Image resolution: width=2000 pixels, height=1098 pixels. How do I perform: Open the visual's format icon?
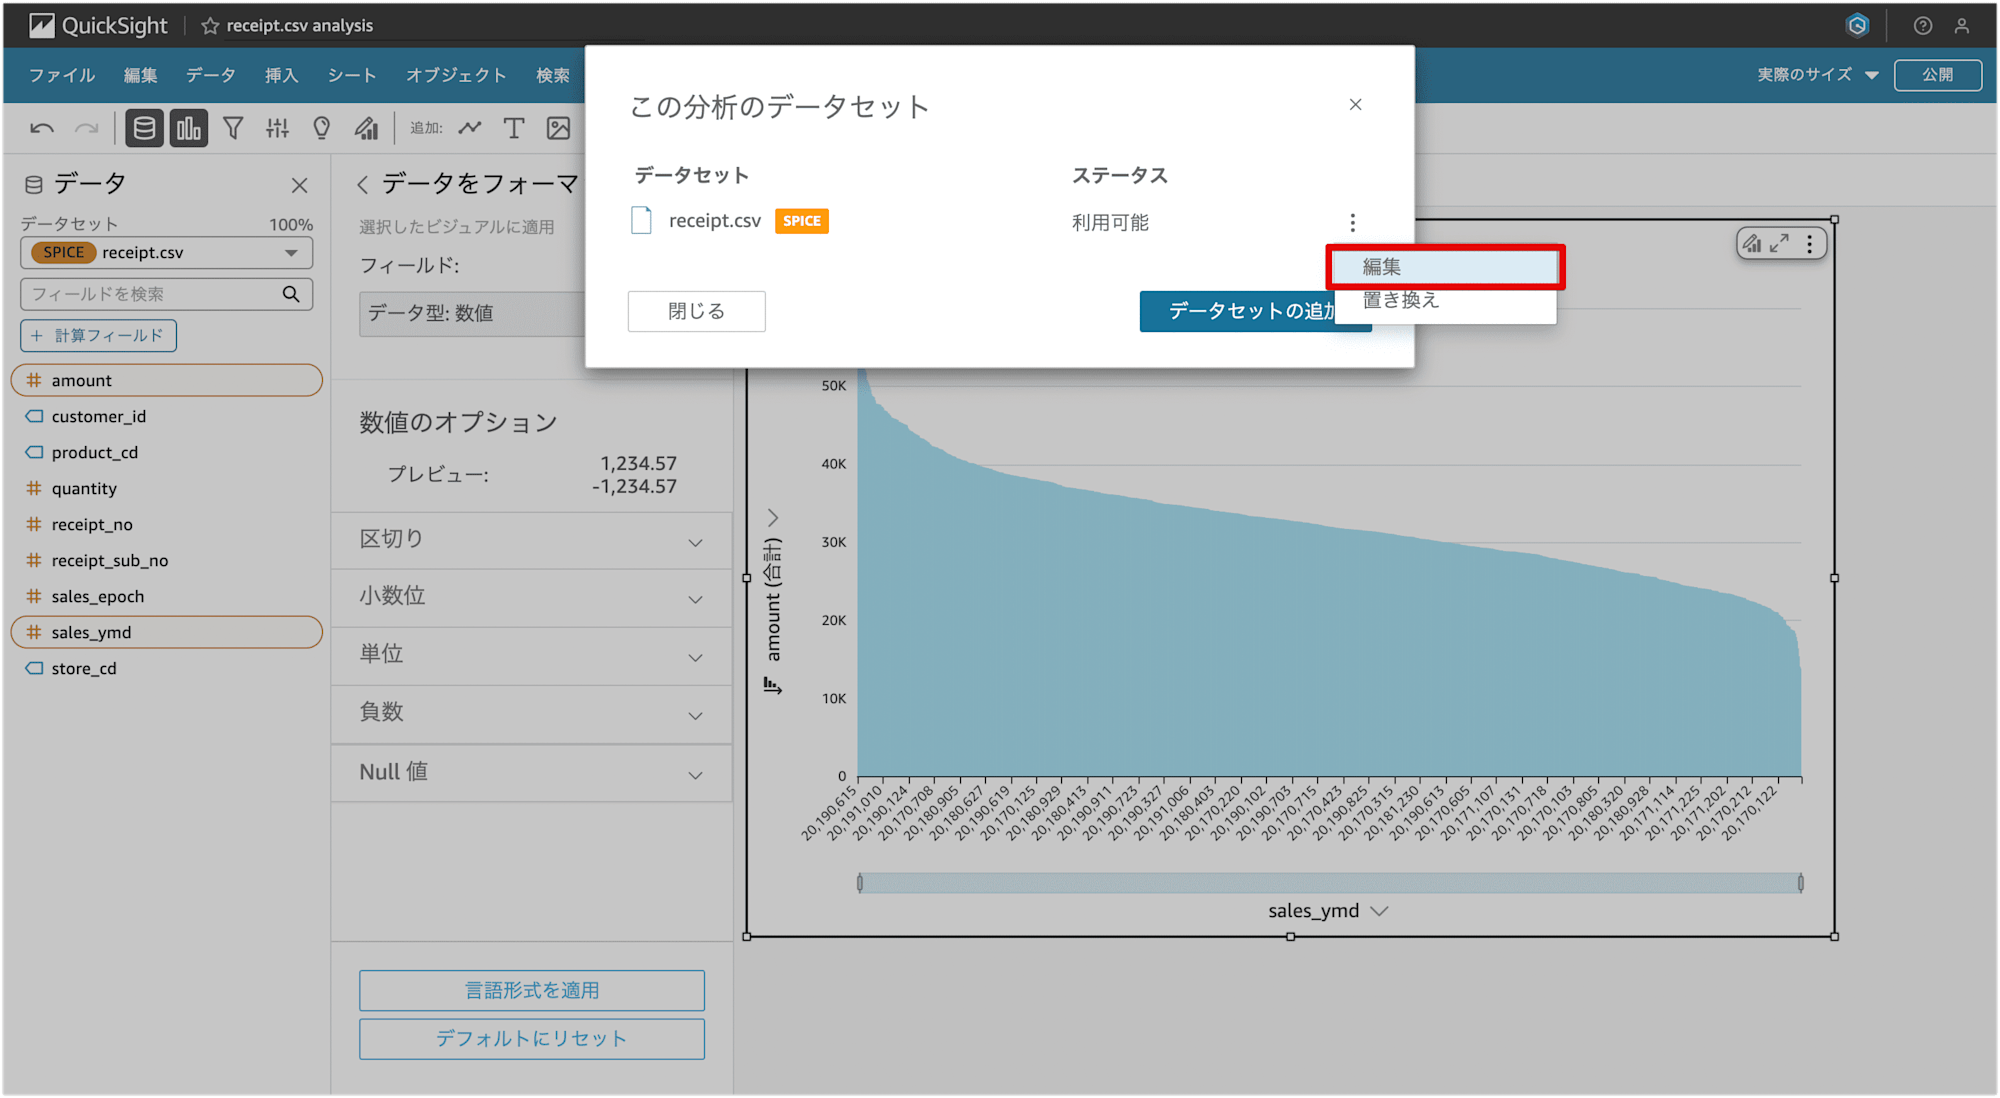[1752, 243]
